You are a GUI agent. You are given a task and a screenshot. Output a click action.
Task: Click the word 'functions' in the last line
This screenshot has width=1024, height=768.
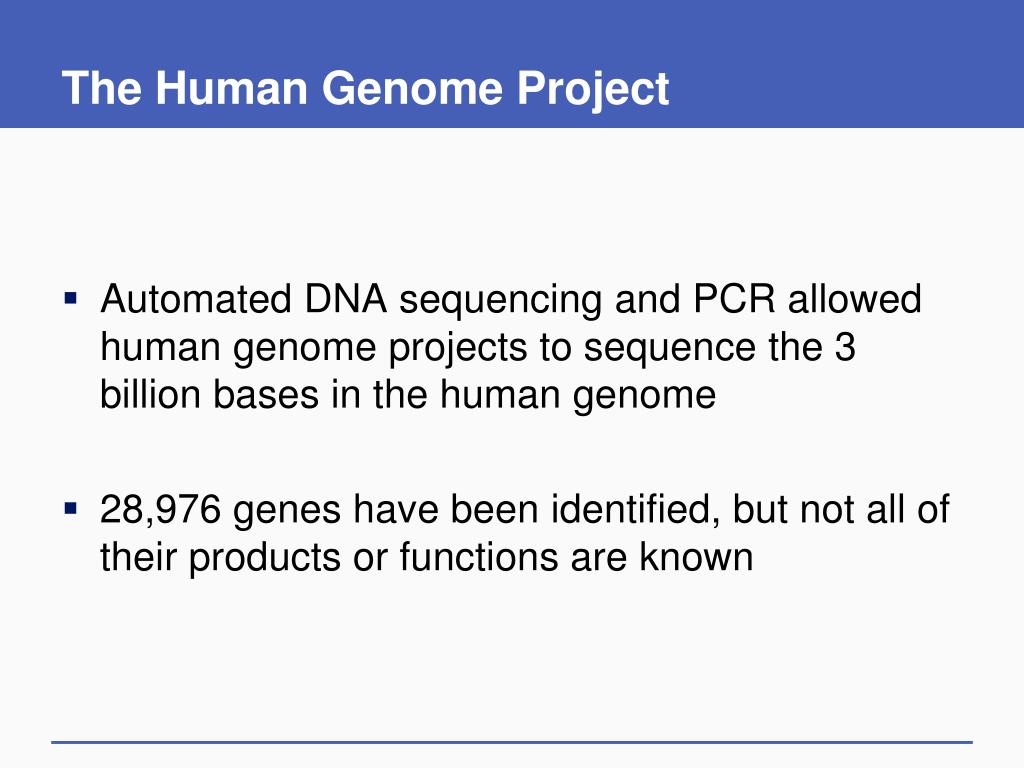(479, 557)
